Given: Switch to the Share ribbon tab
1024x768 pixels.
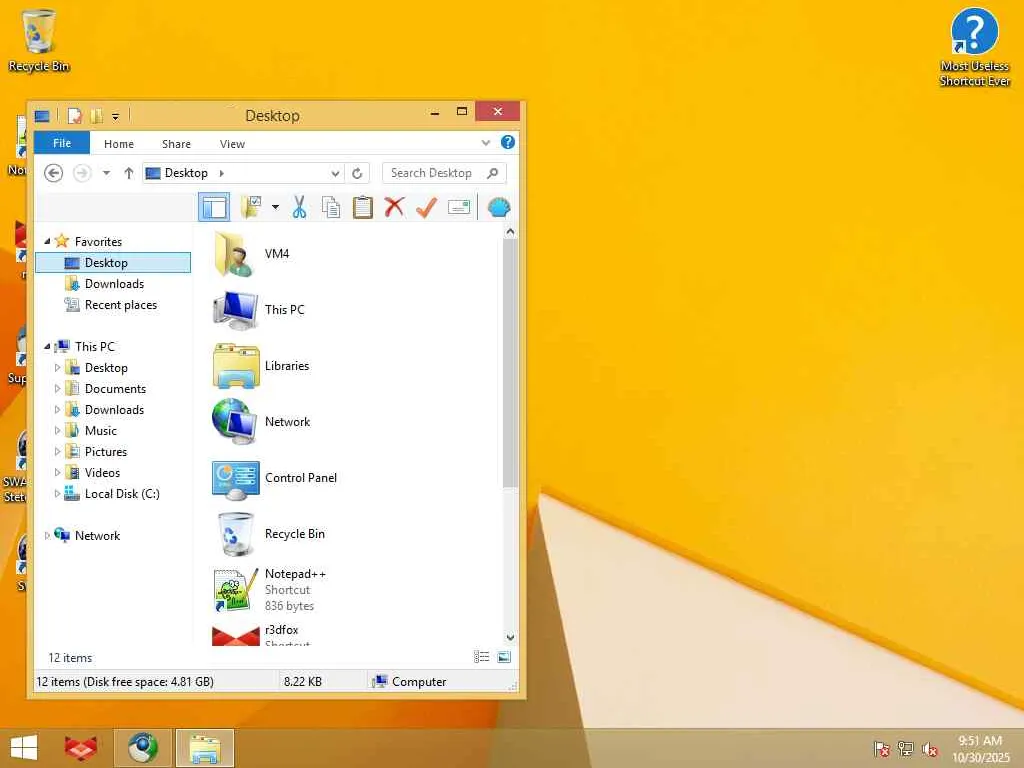Looking at the screenshot, I should 176,144.
